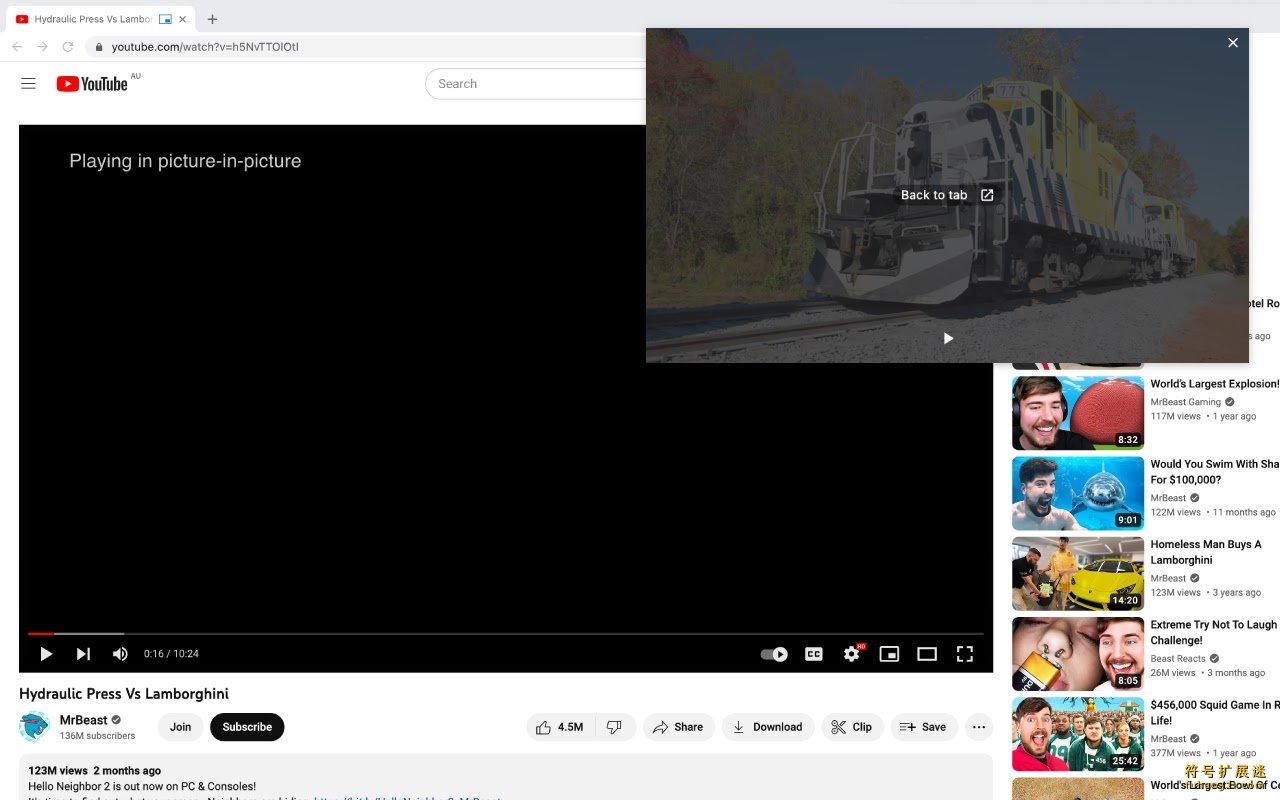Click the miniplayer icon in player controls
The width and height of the screenshot is (1280, 800).
[889, 654]
